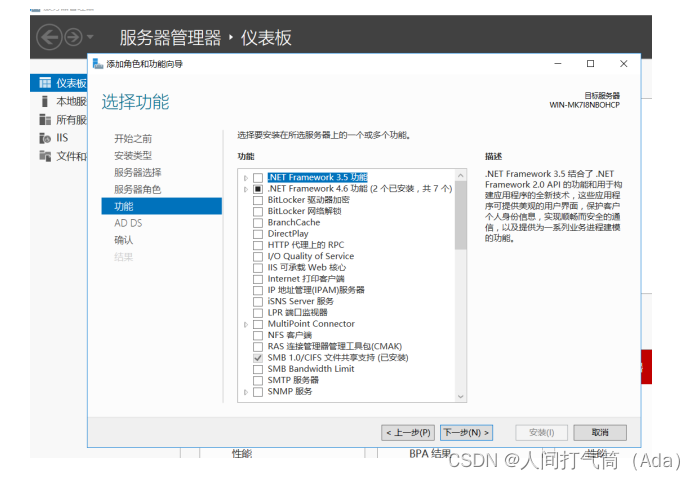Enable the BitLocker 驱动器加密 checkbox

tap(258, 200)
